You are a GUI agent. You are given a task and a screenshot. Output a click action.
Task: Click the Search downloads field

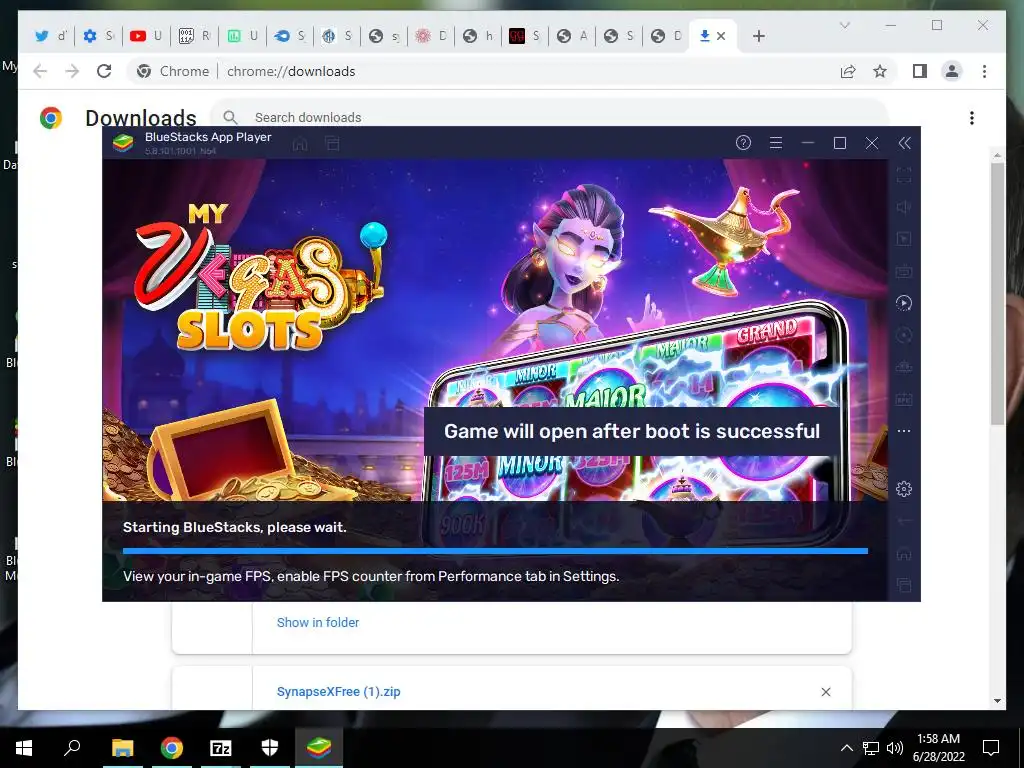(x=549, y=117)
